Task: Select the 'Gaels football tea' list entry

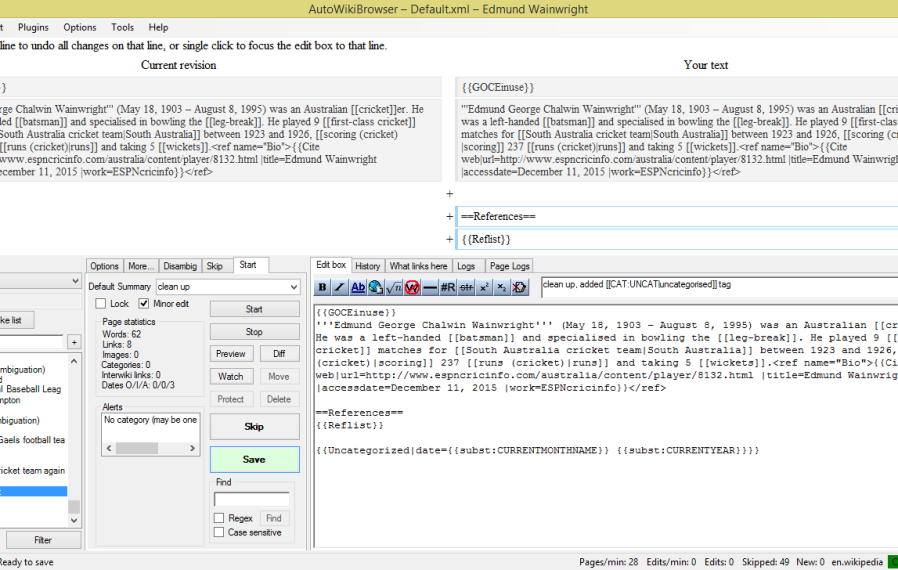Action: tap(32, 440)
